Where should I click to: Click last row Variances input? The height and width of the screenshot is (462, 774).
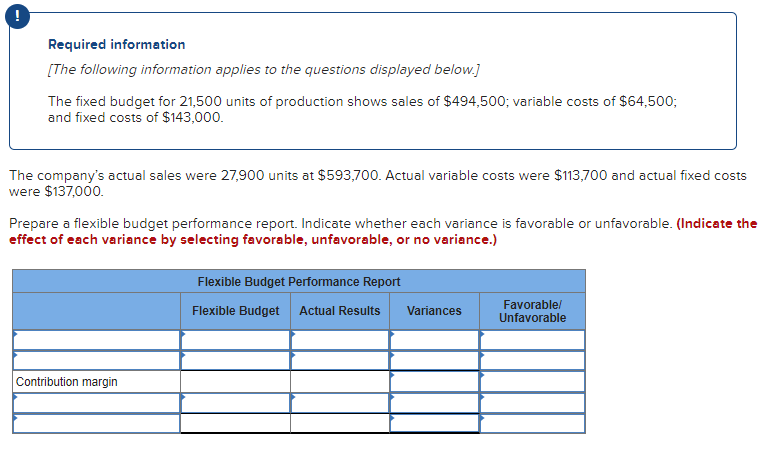(x=434, y=424)
